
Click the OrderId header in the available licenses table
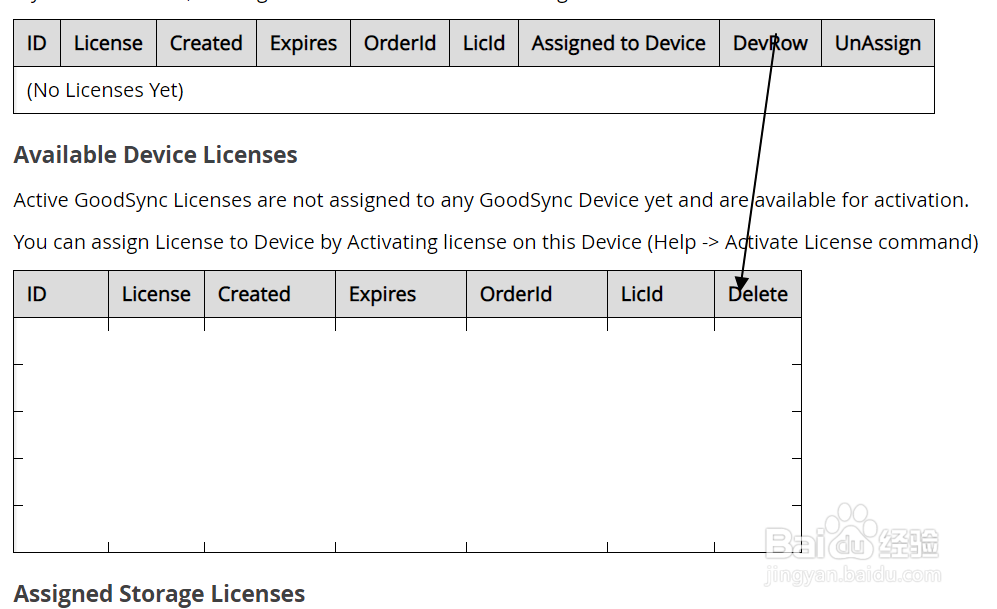click(537, 294)
